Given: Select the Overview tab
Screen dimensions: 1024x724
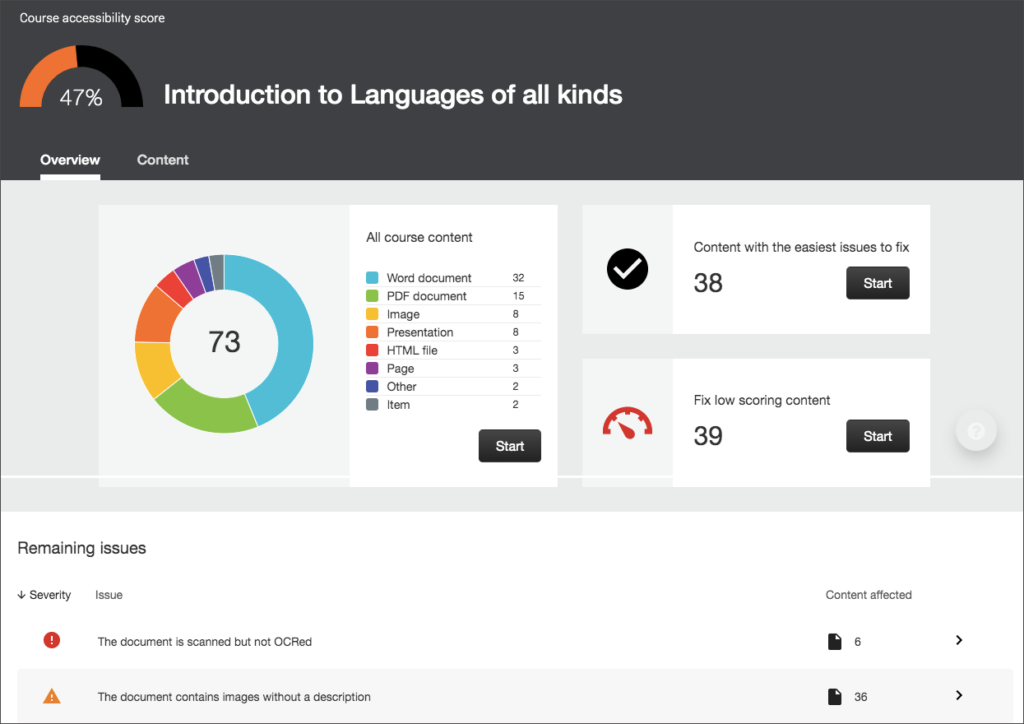Looking at the screenshot, I should coord(69,160).
